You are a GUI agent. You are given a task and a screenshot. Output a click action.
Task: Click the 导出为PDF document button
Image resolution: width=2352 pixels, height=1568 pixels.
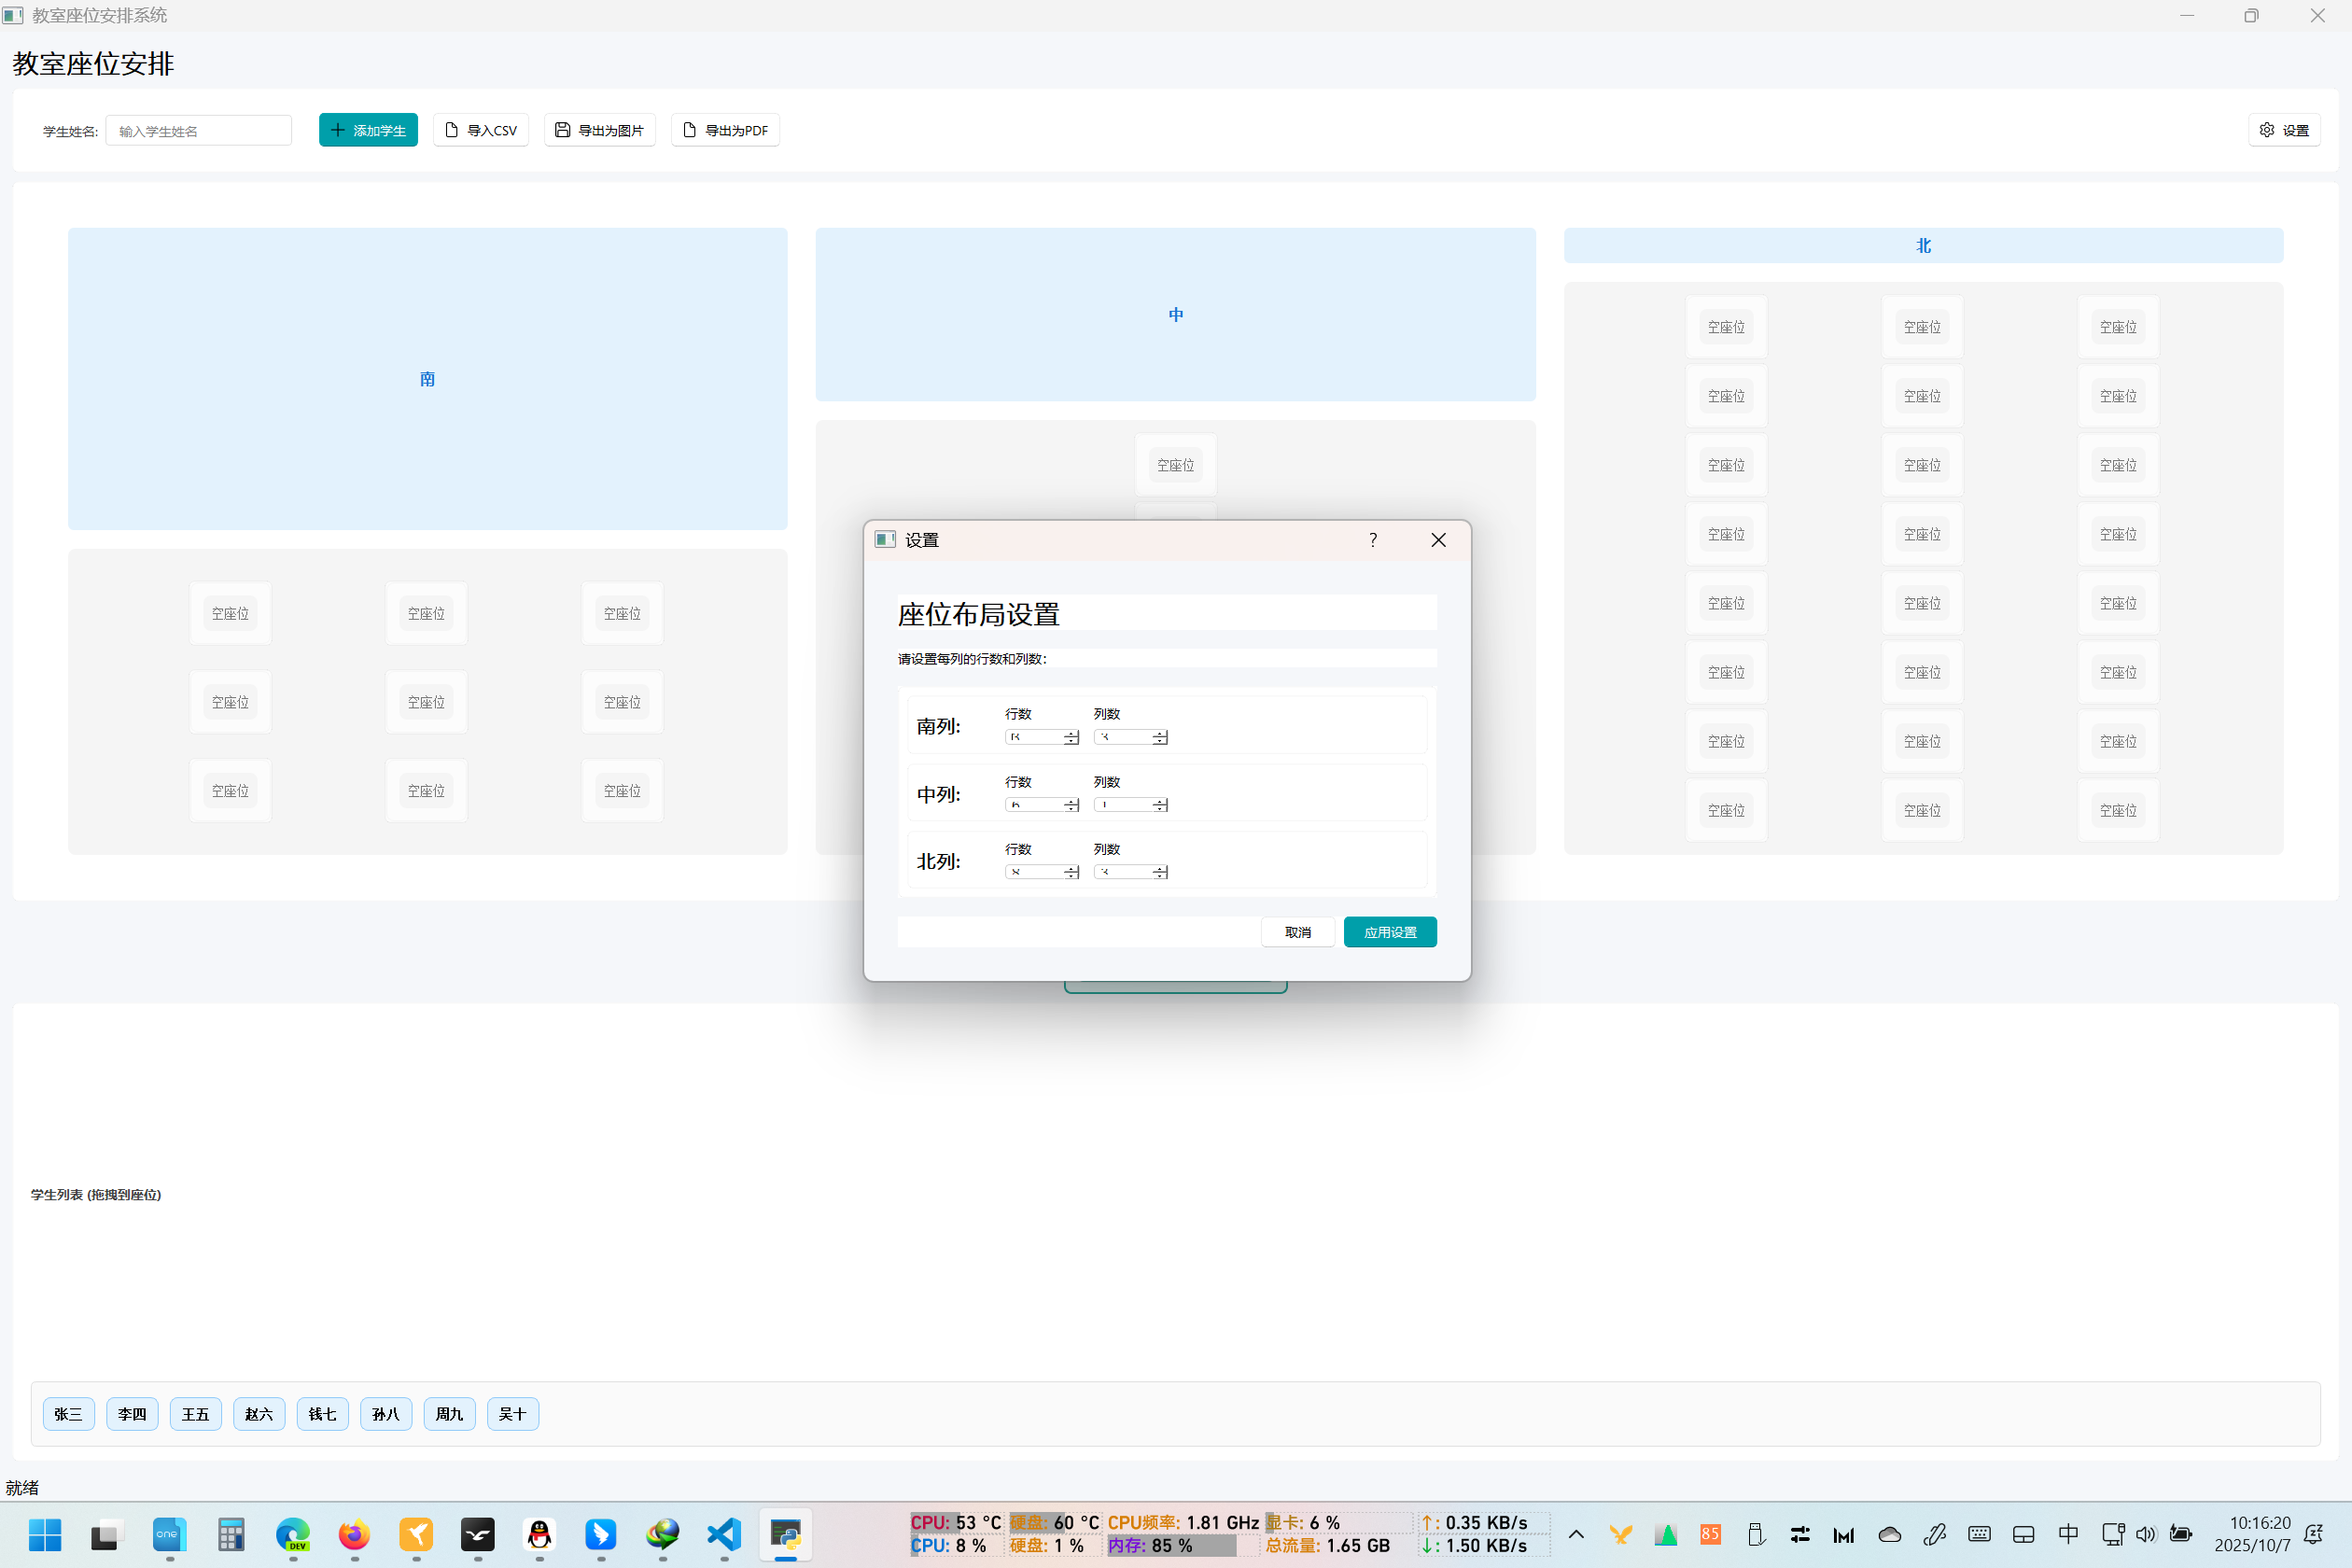725,130
